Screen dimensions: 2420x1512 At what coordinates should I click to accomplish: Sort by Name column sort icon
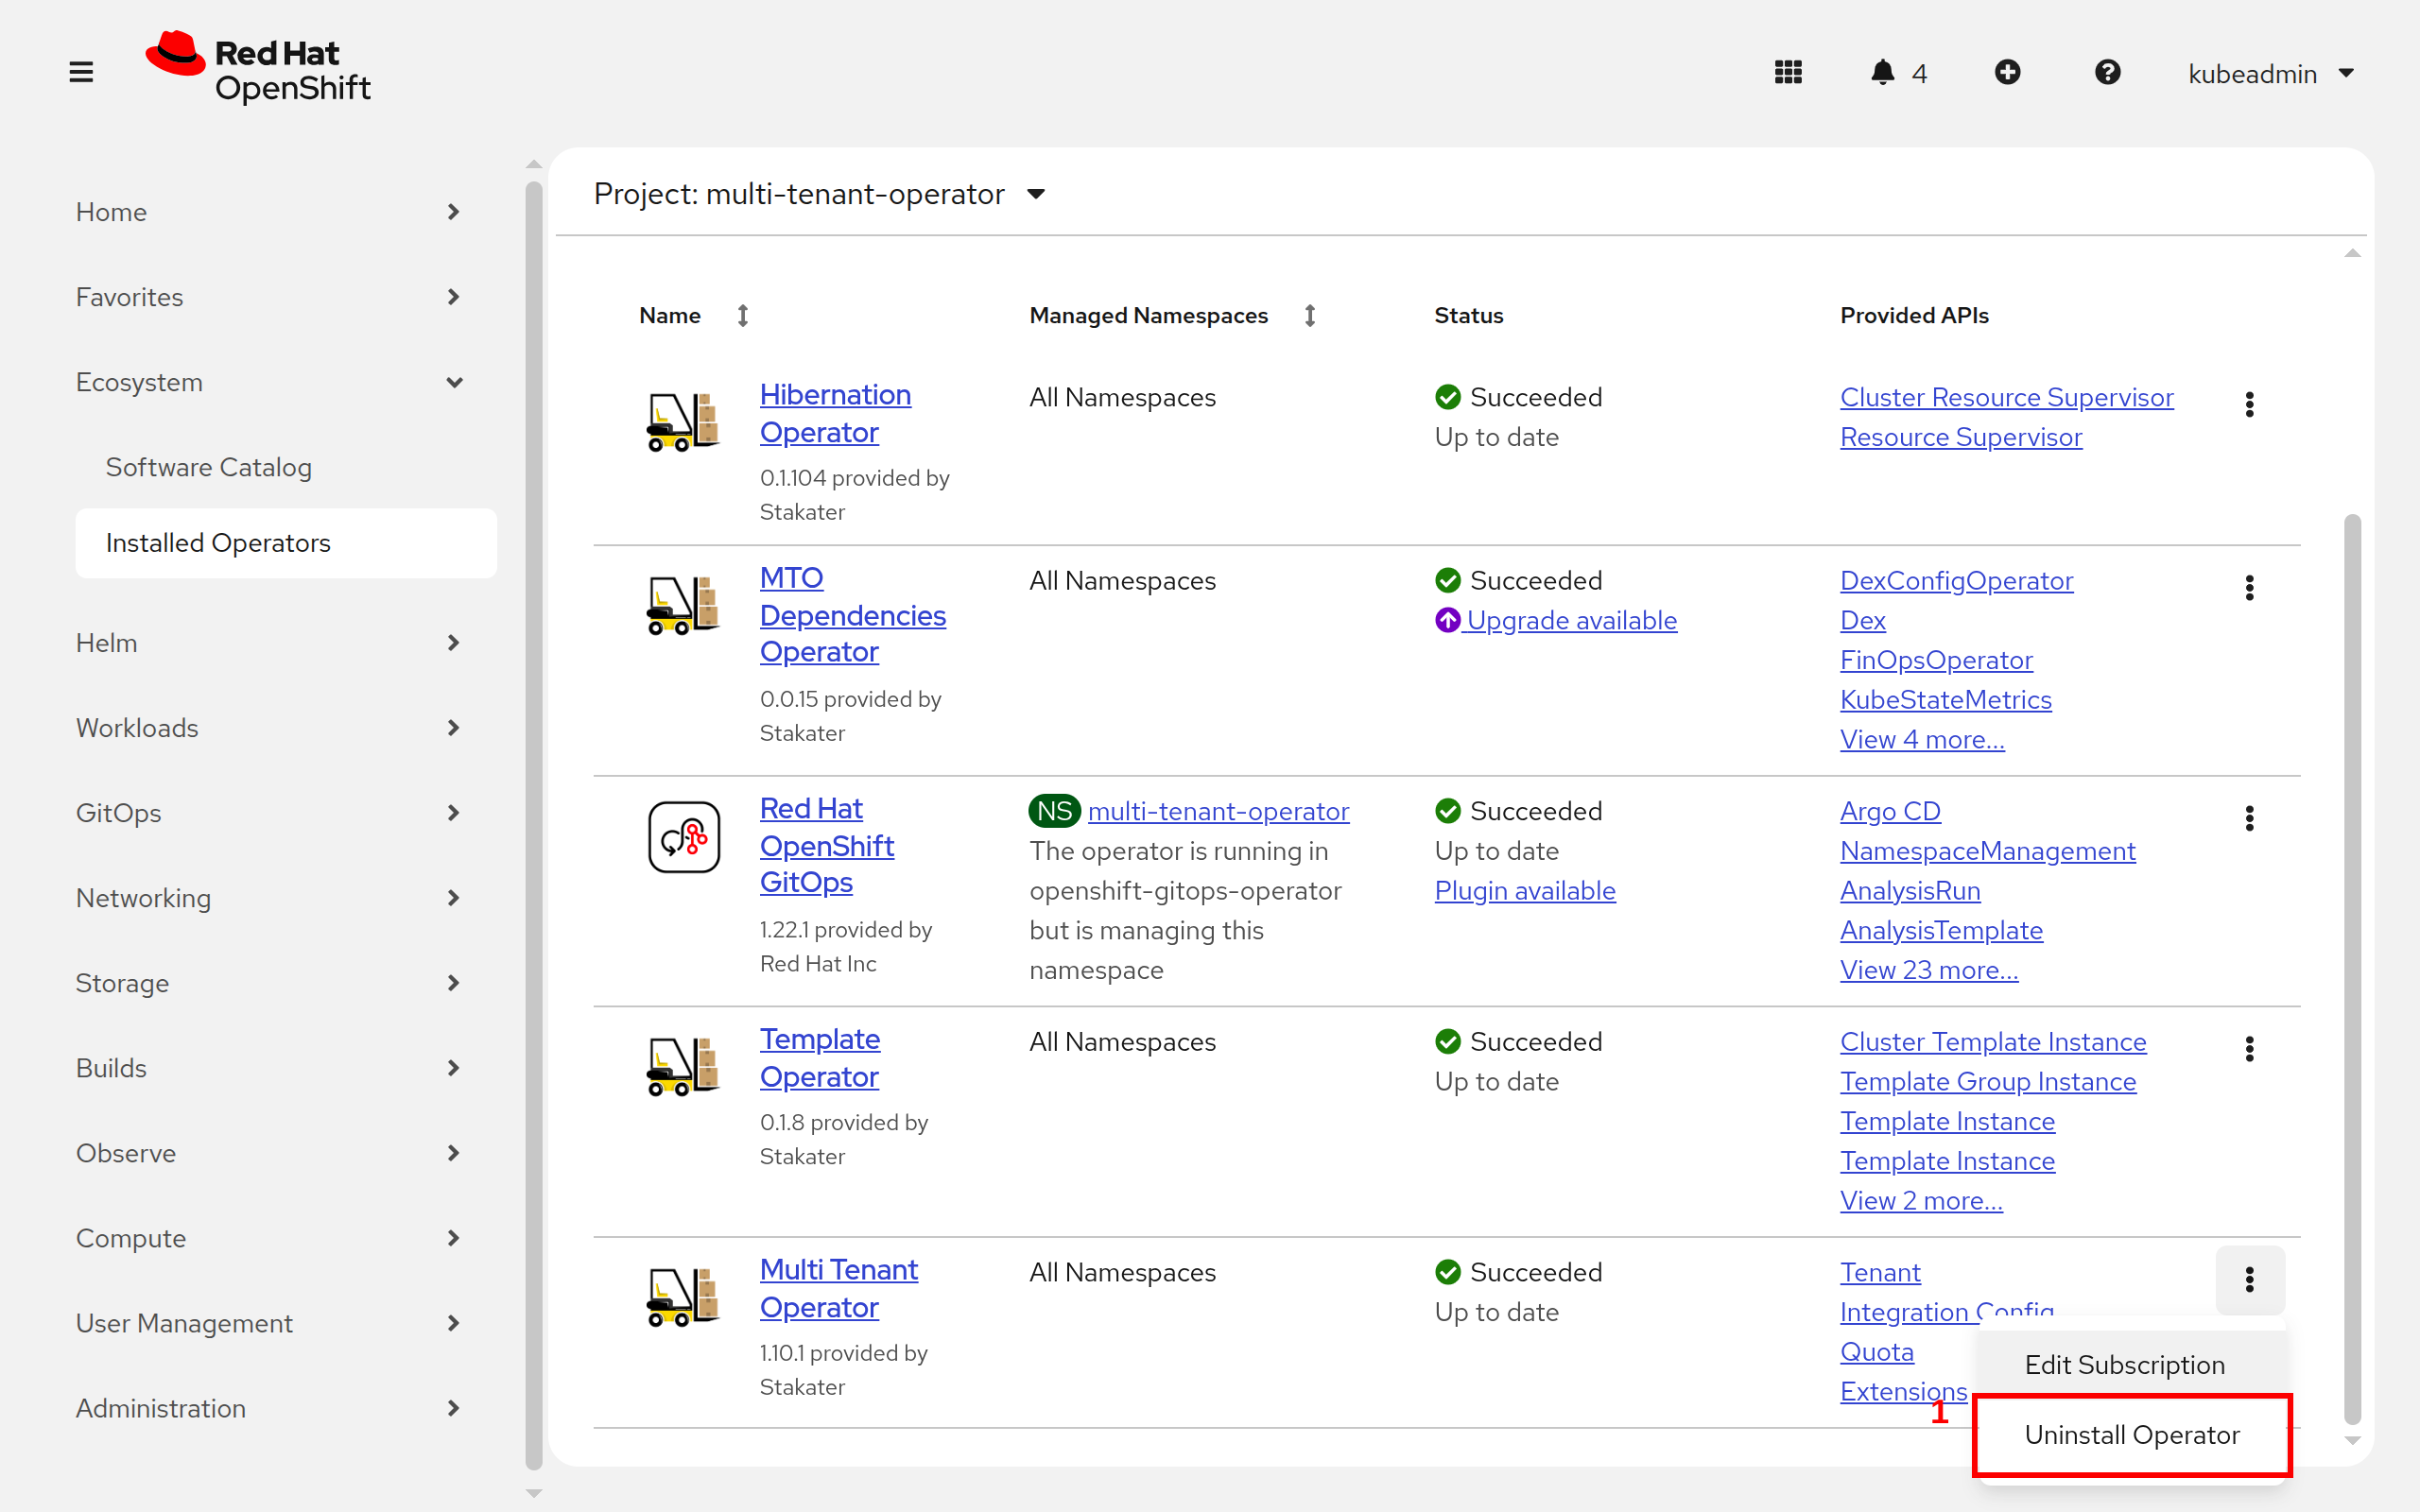(x=743, y=316)
